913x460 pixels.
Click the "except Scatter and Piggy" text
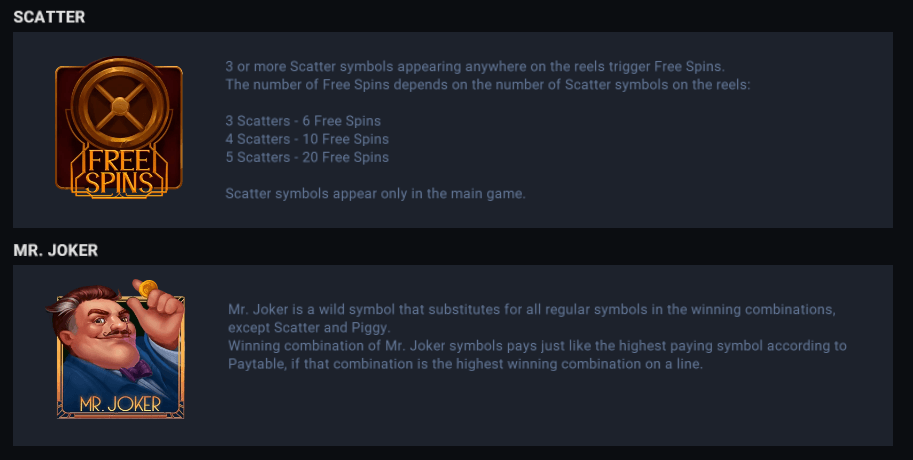coord(308,327)
